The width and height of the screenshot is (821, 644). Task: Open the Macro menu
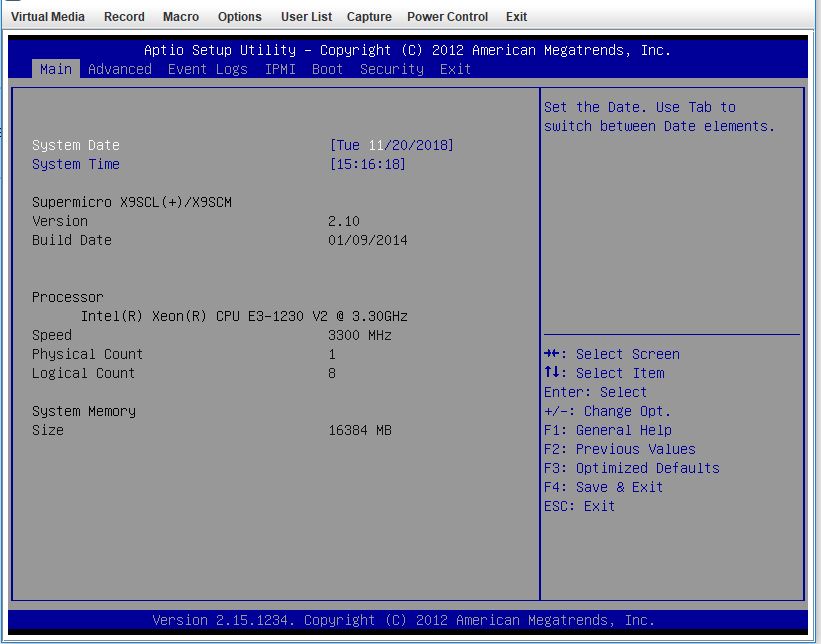click(181, 17)
